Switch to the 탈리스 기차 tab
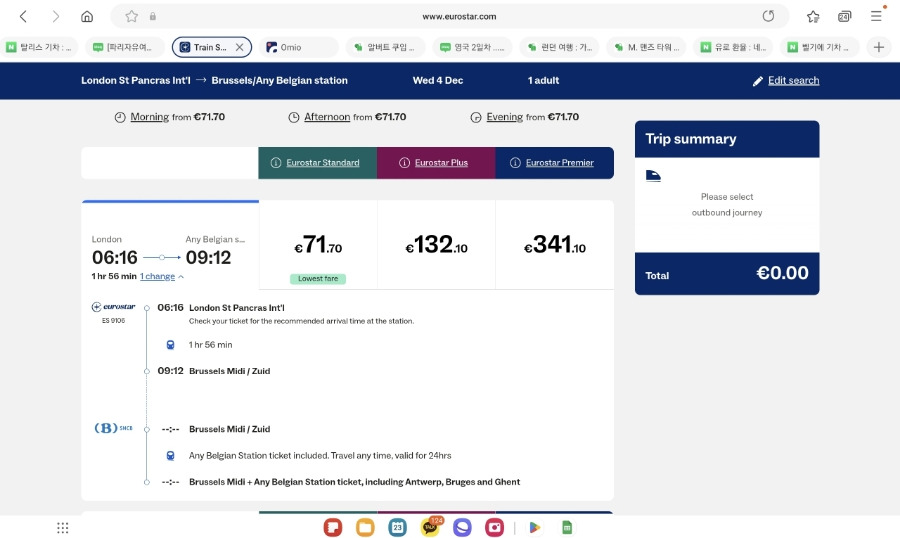The height and width of the screenshot is (538, 900). 39,47
